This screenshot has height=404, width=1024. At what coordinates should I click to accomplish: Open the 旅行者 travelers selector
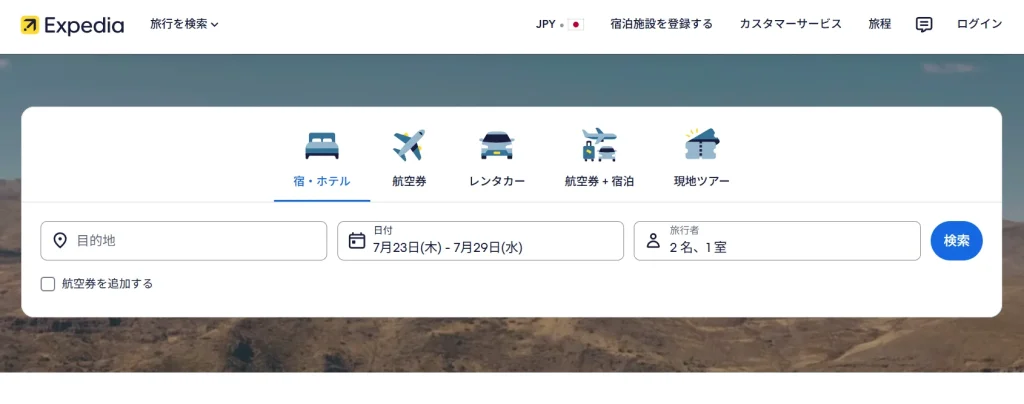point(777,241)
